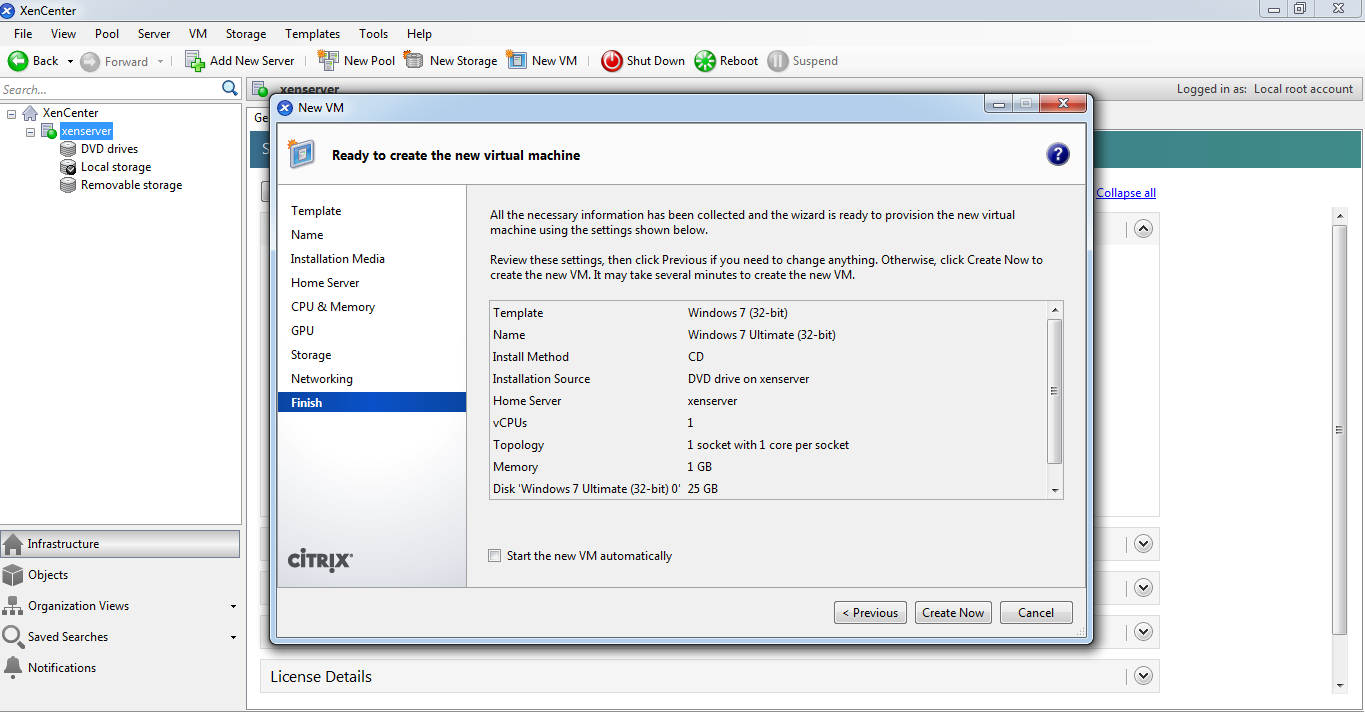Click the Add New Server icon

pos(195,61)
